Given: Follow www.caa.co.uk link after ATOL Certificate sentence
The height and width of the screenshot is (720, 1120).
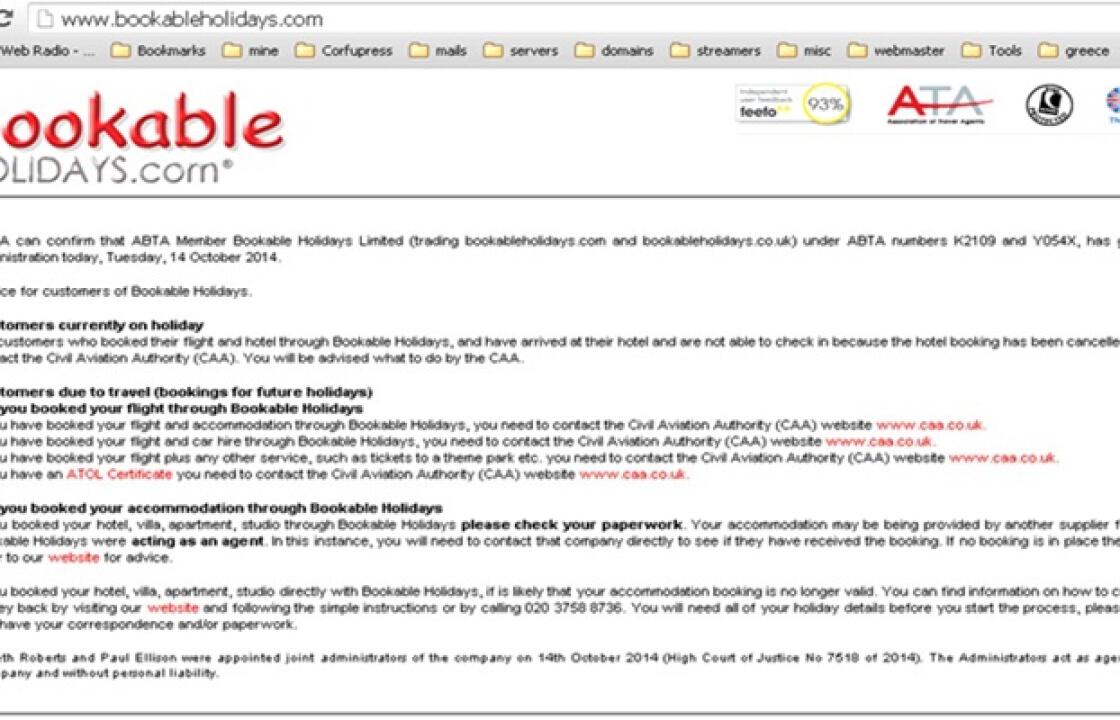Looking at the screenshot, I should tap(633, 474).
